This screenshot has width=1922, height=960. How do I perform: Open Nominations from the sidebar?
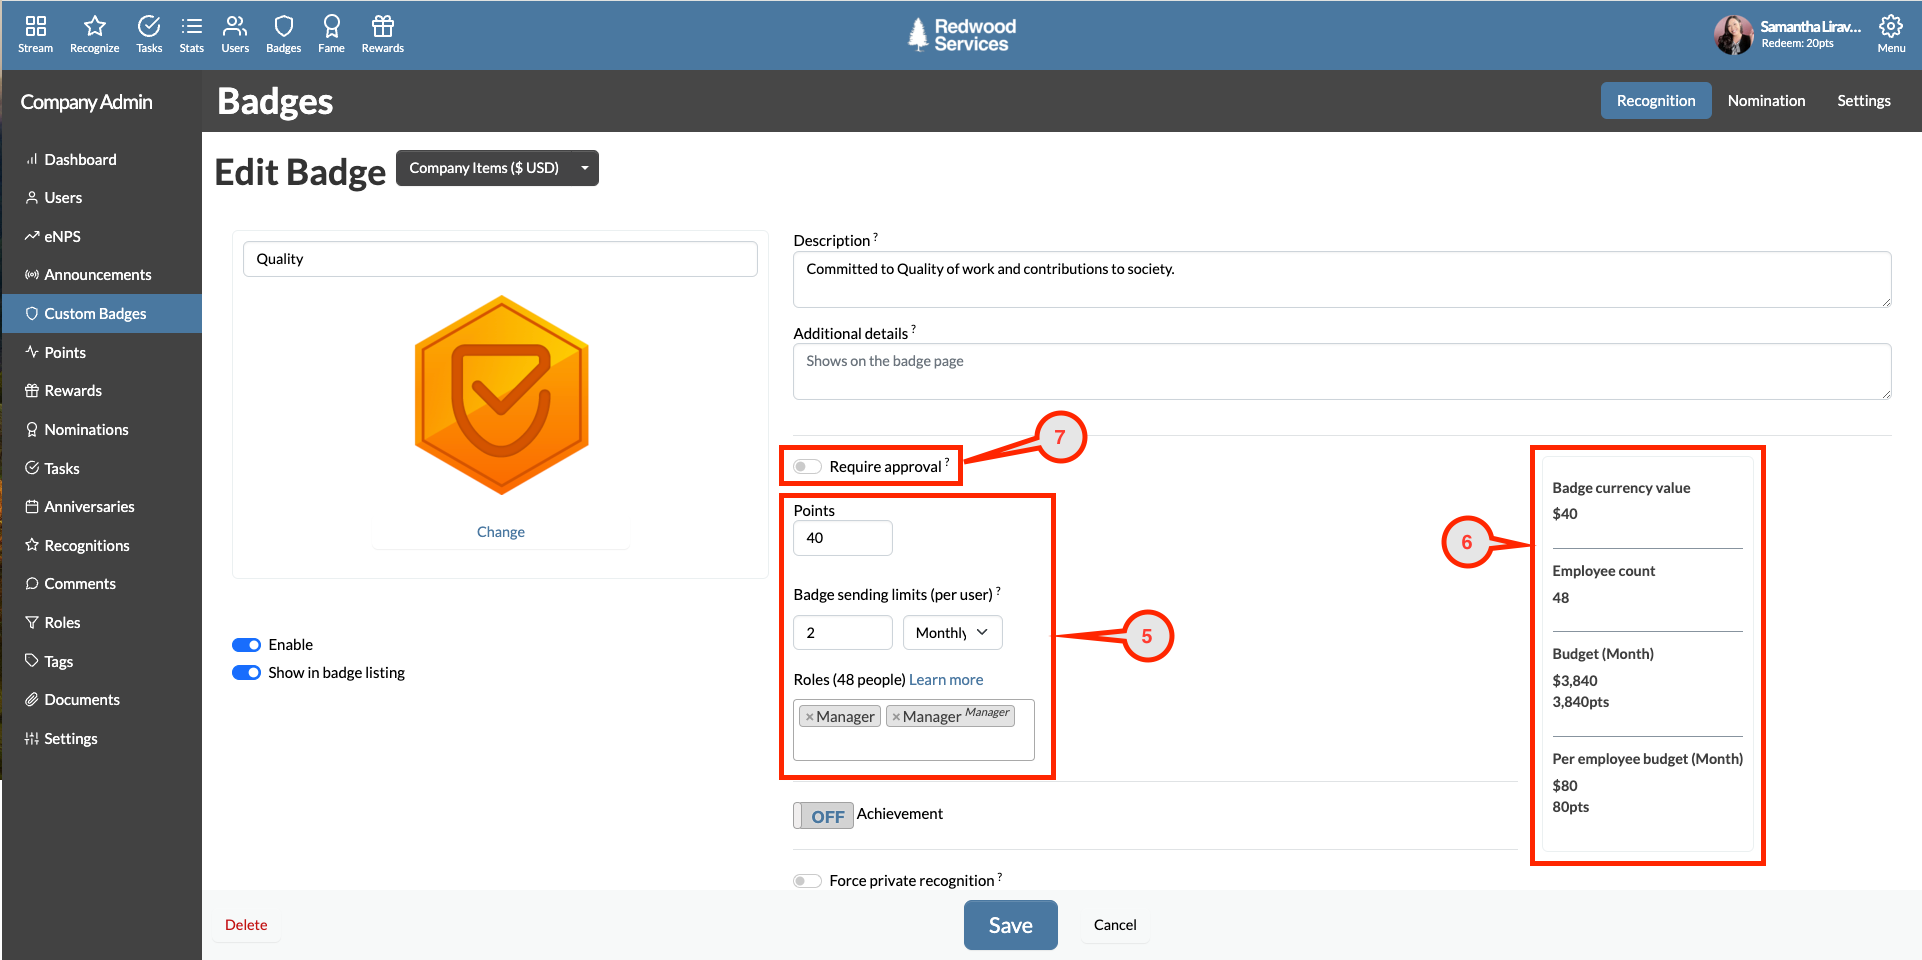tap(86, 429)
